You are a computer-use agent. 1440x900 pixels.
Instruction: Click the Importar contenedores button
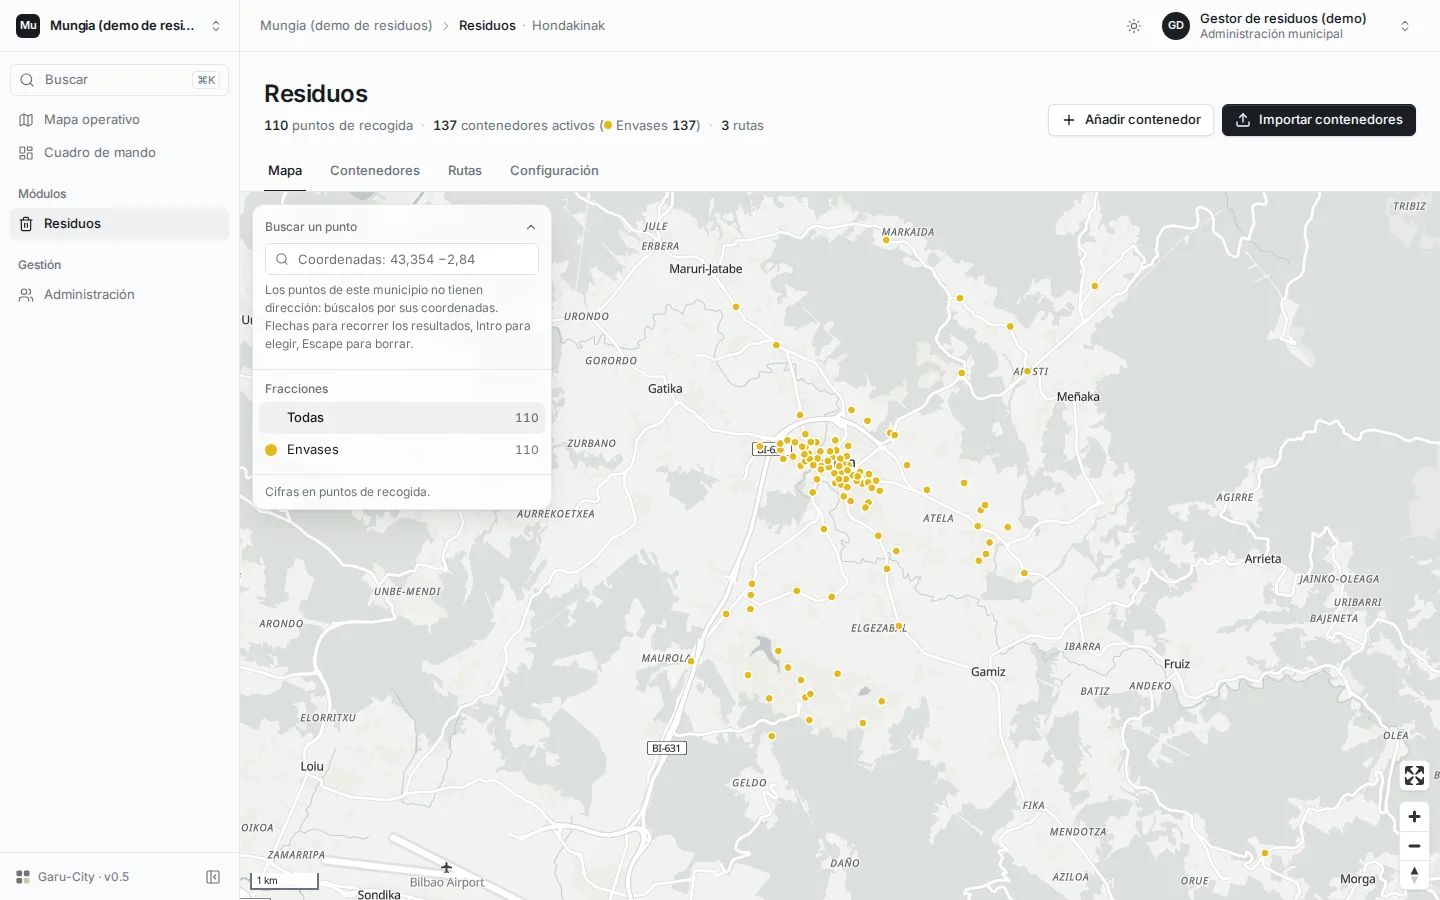tap(1319, 120)
